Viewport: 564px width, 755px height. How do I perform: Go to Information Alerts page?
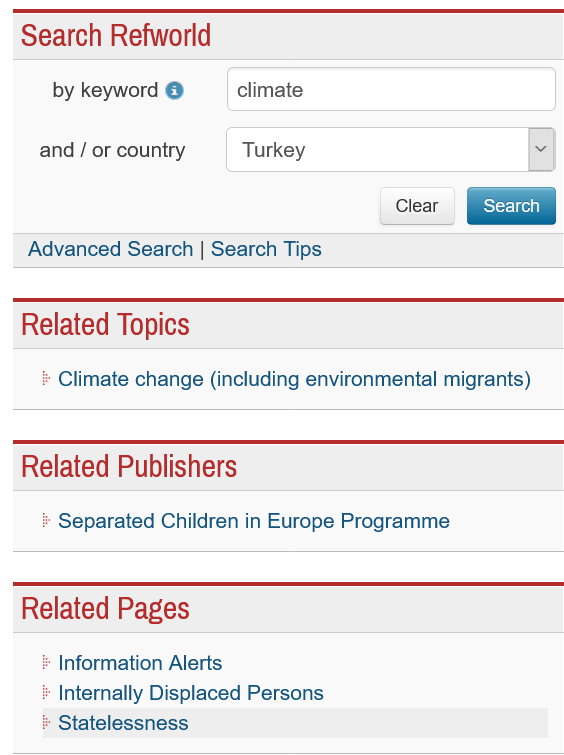[140, 663]
